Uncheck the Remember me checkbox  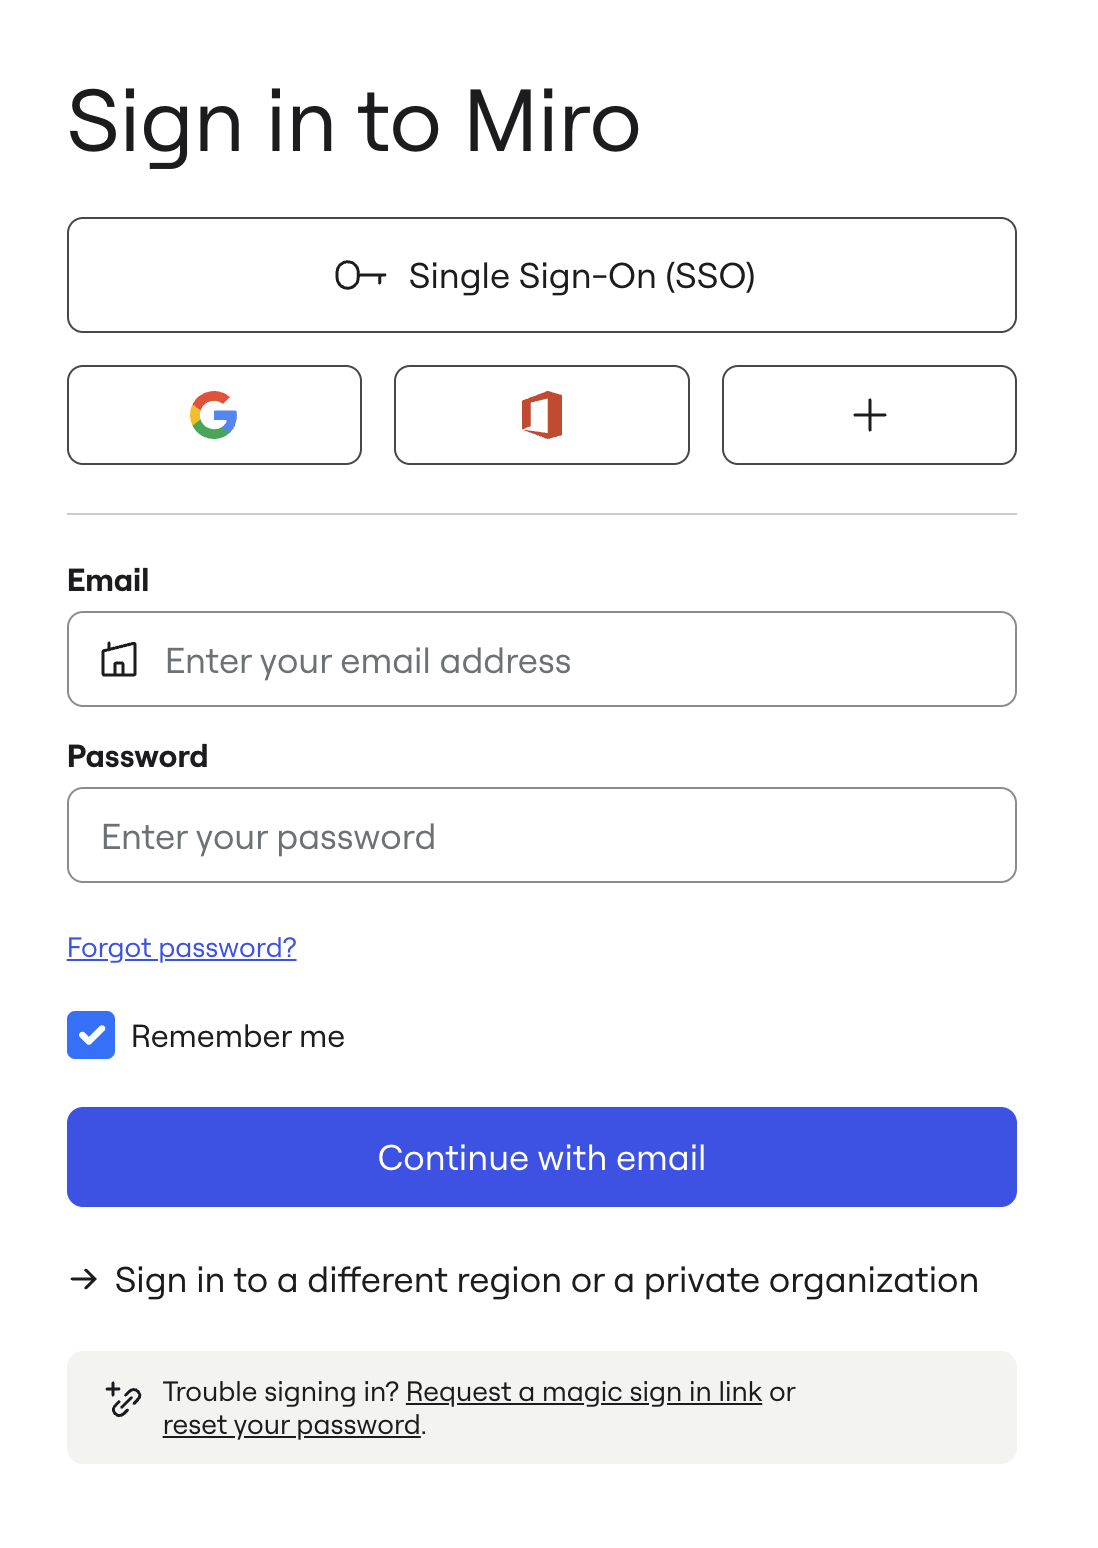click(x=91, y=1035)
